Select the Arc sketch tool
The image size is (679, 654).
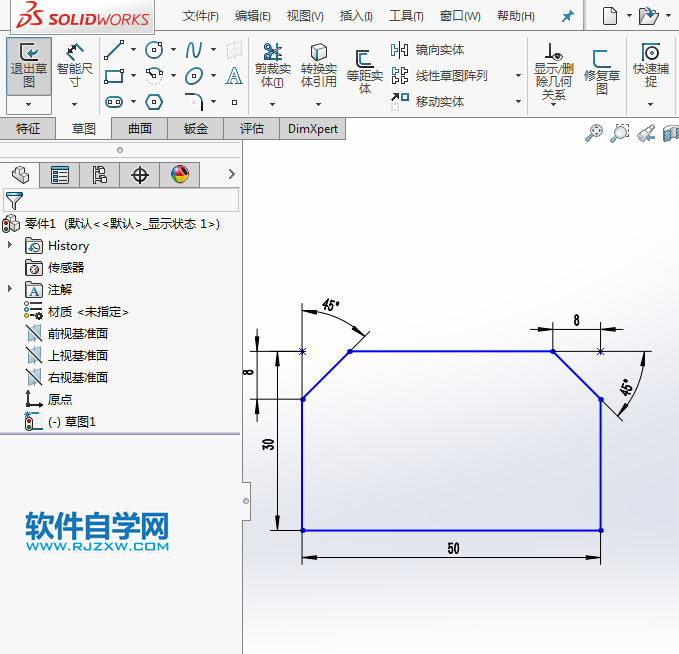[x=154, y=76]
